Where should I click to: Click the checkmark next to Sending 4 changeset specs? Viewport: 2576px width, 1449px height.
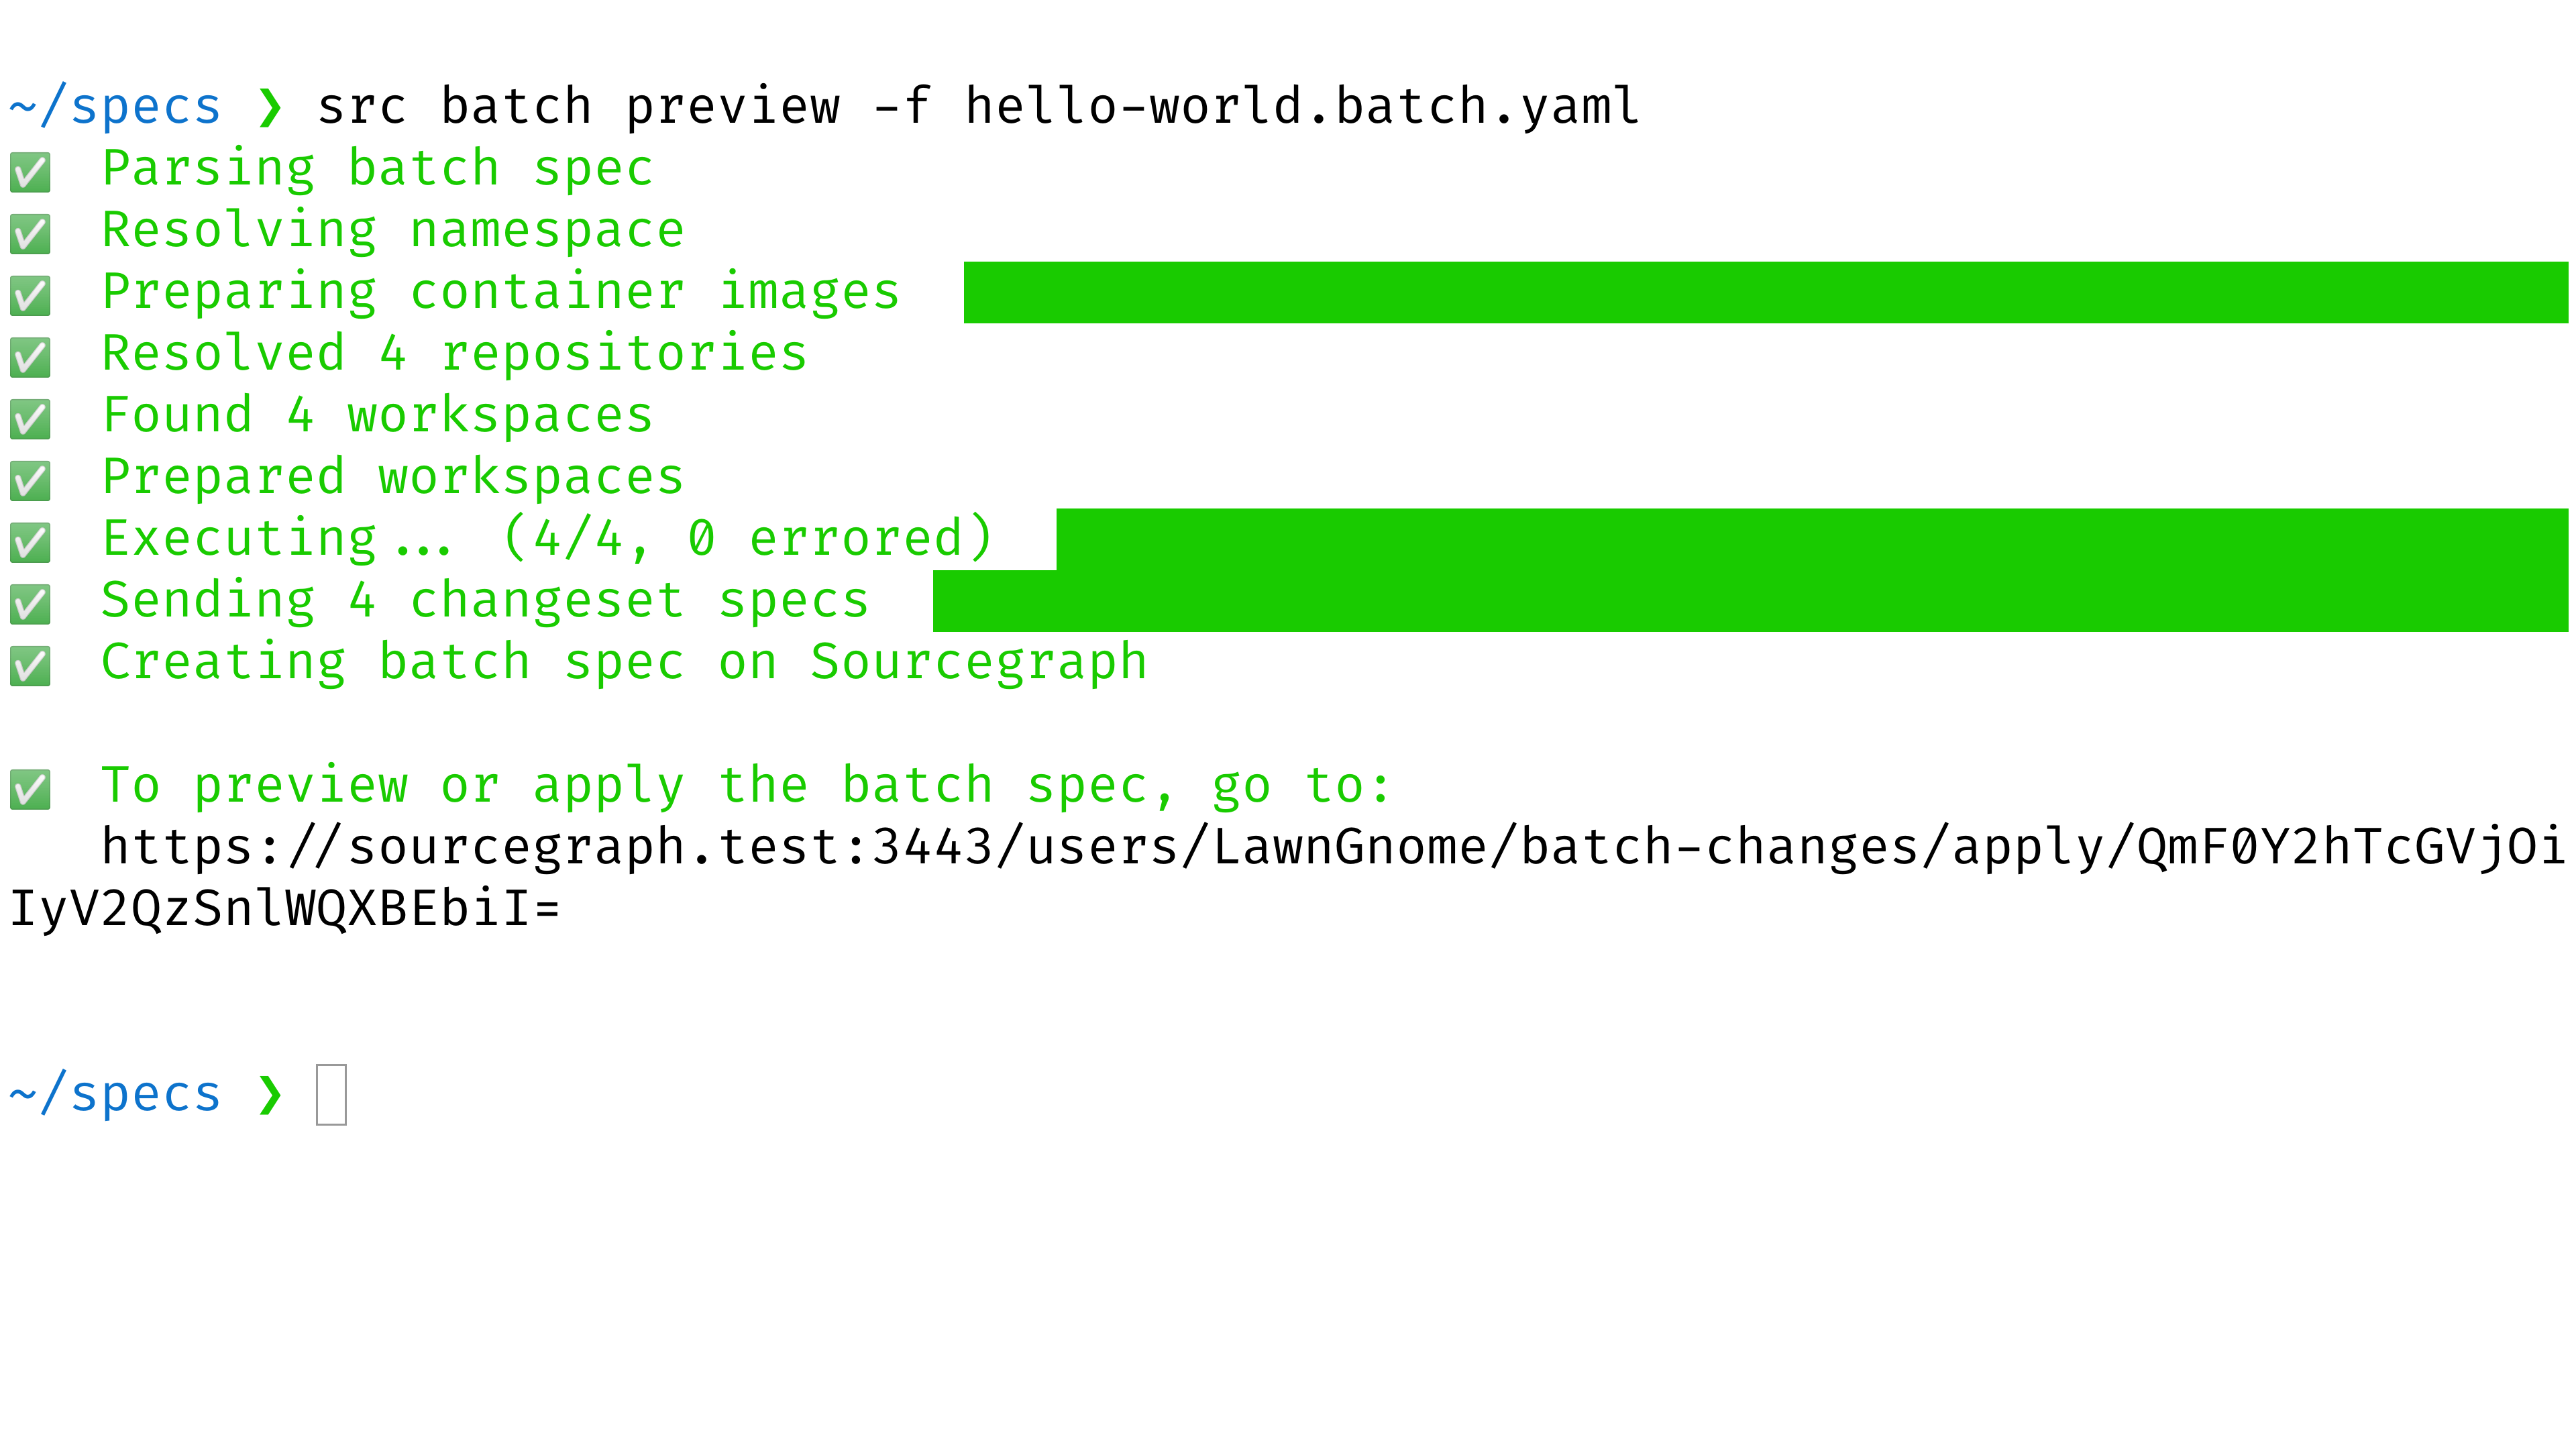pyautogui.click(x=30, y=604)
